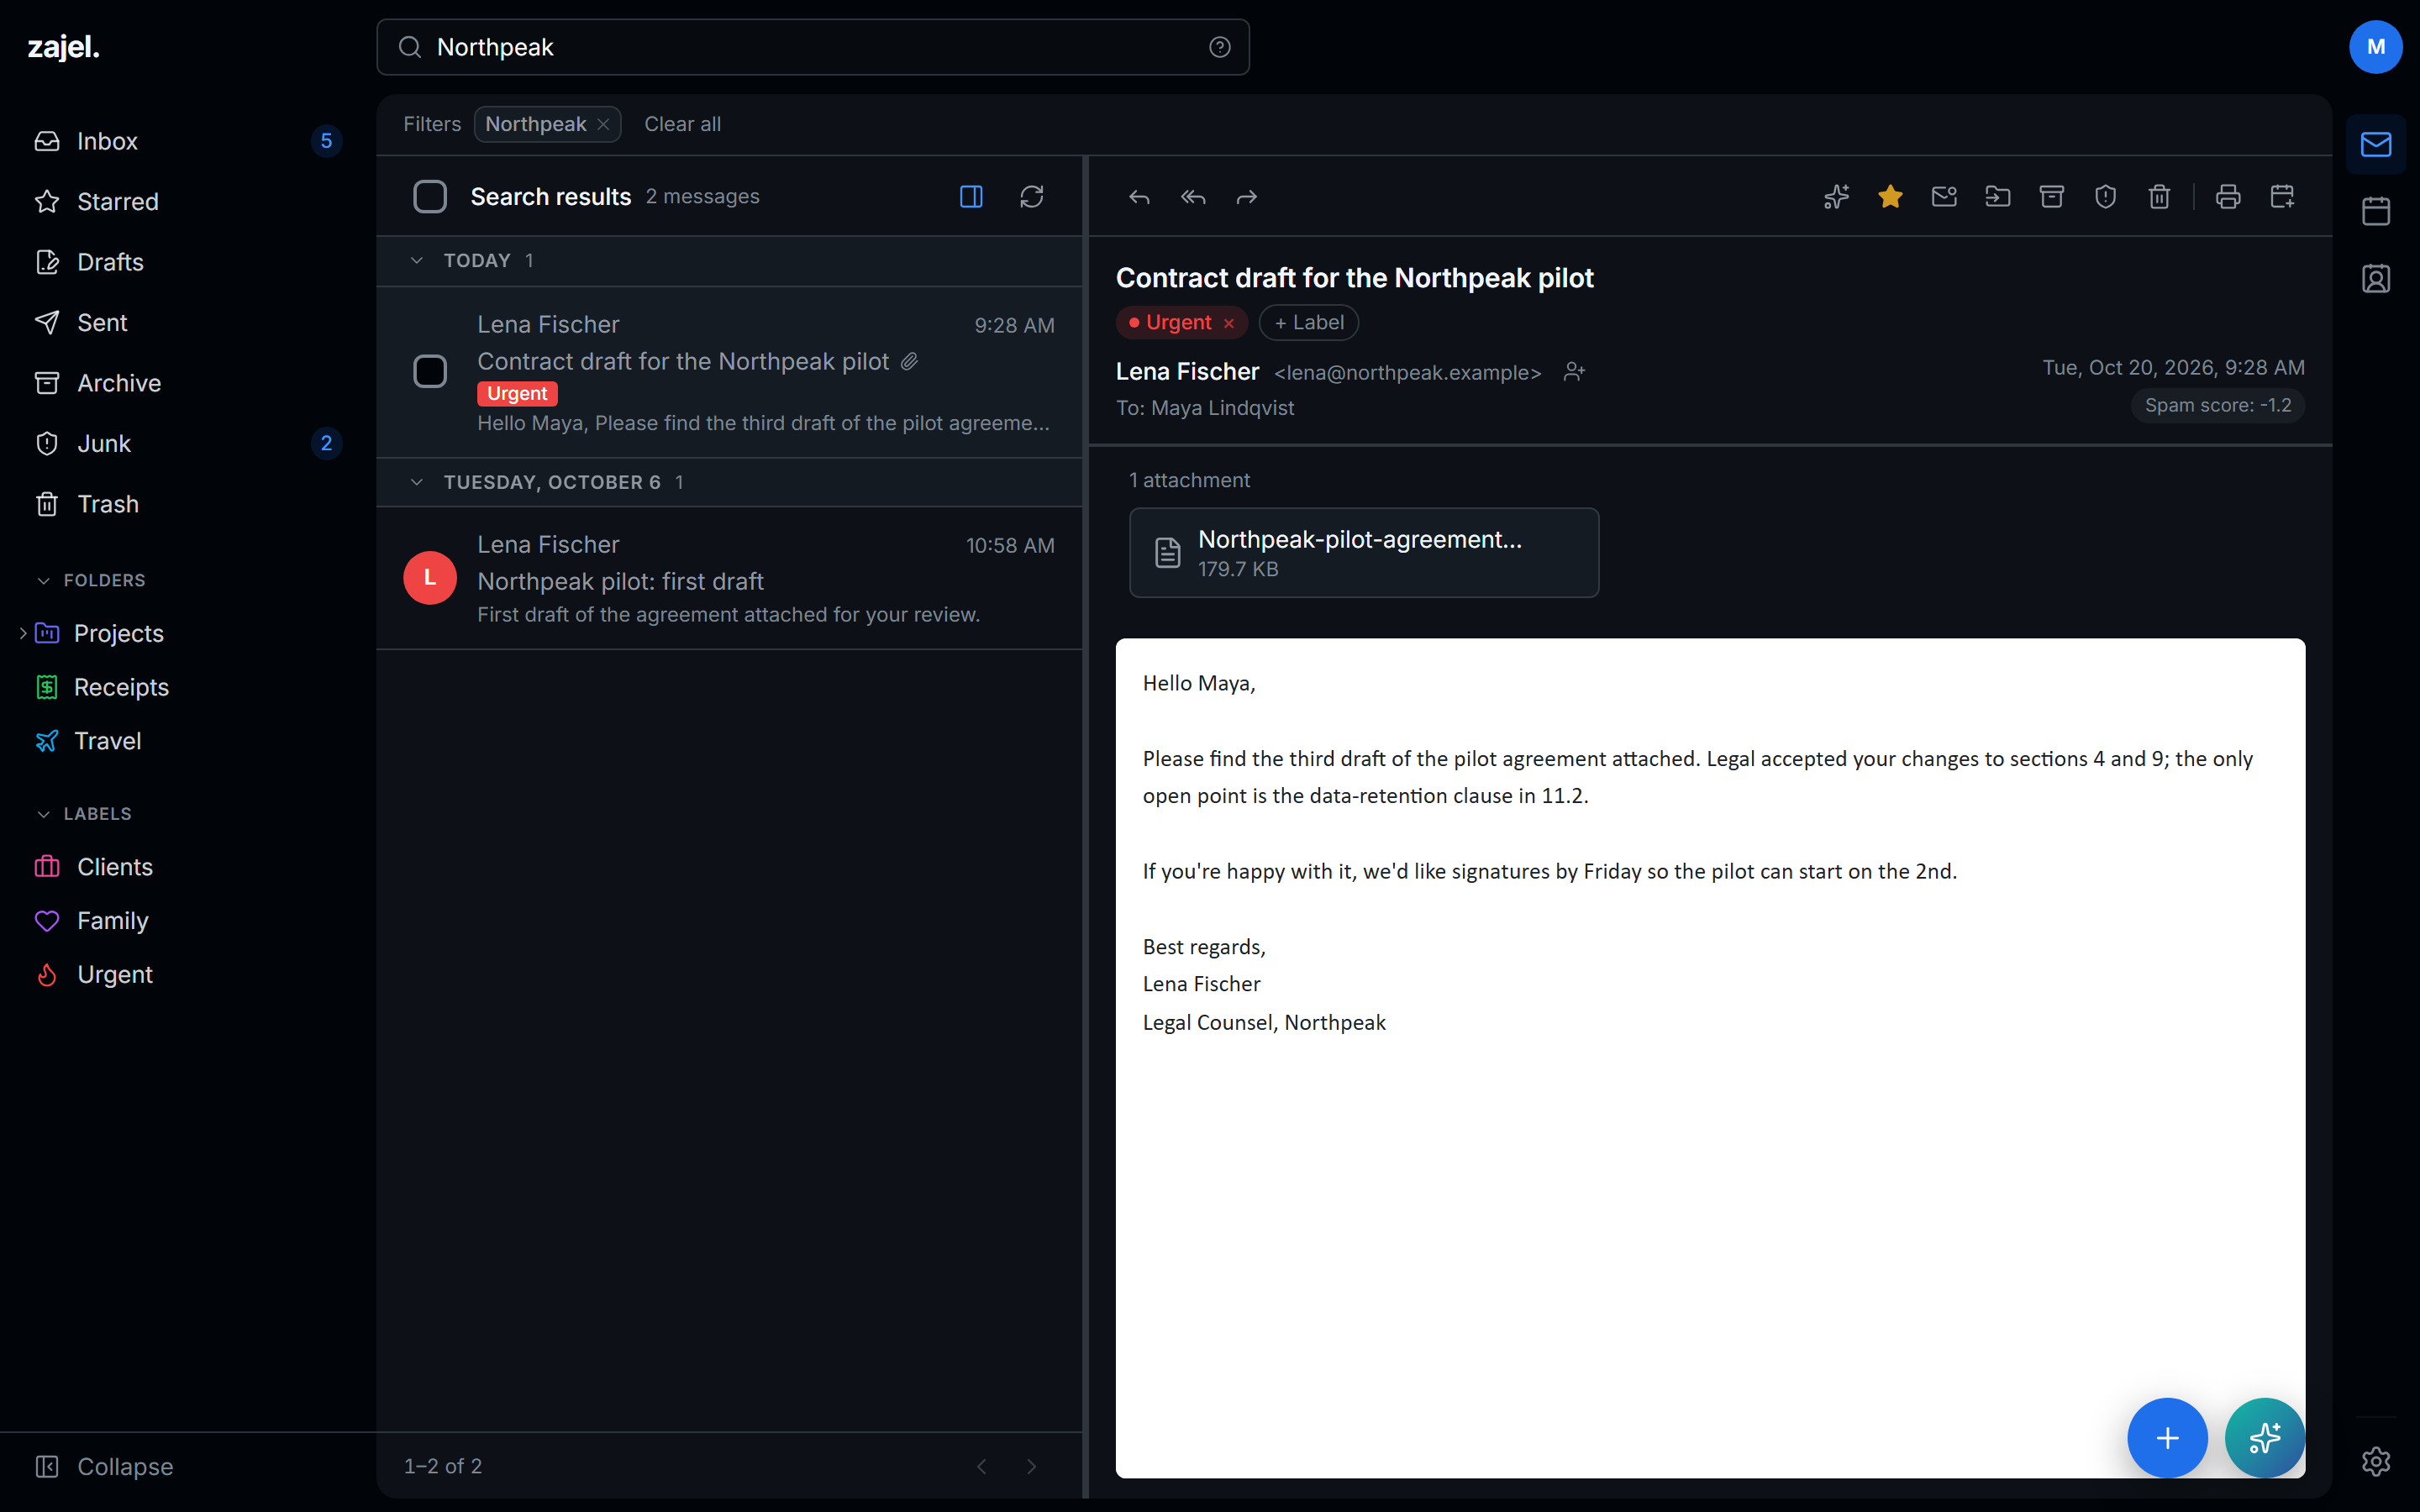Click the Spam score badge
2420x1512 pixels.
(x=2217, y=405)
